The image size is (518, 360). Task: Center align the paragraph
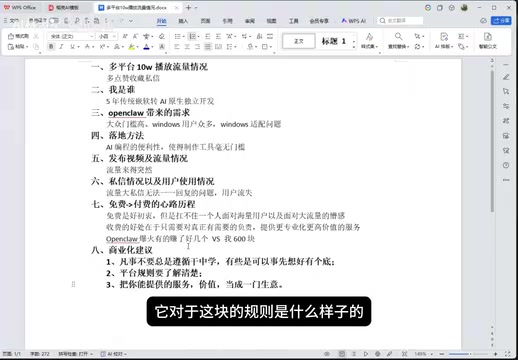coord(187,47)
